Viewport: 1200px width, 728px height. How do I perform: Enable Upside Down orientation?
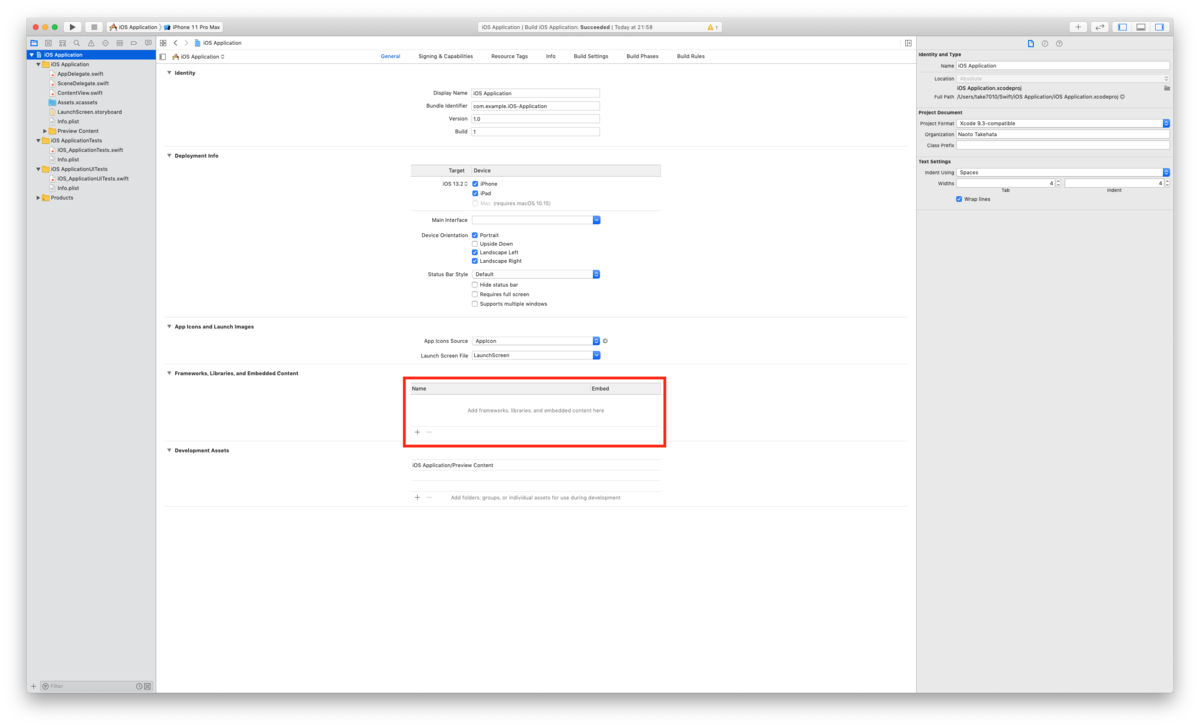(x=475, y=244)
